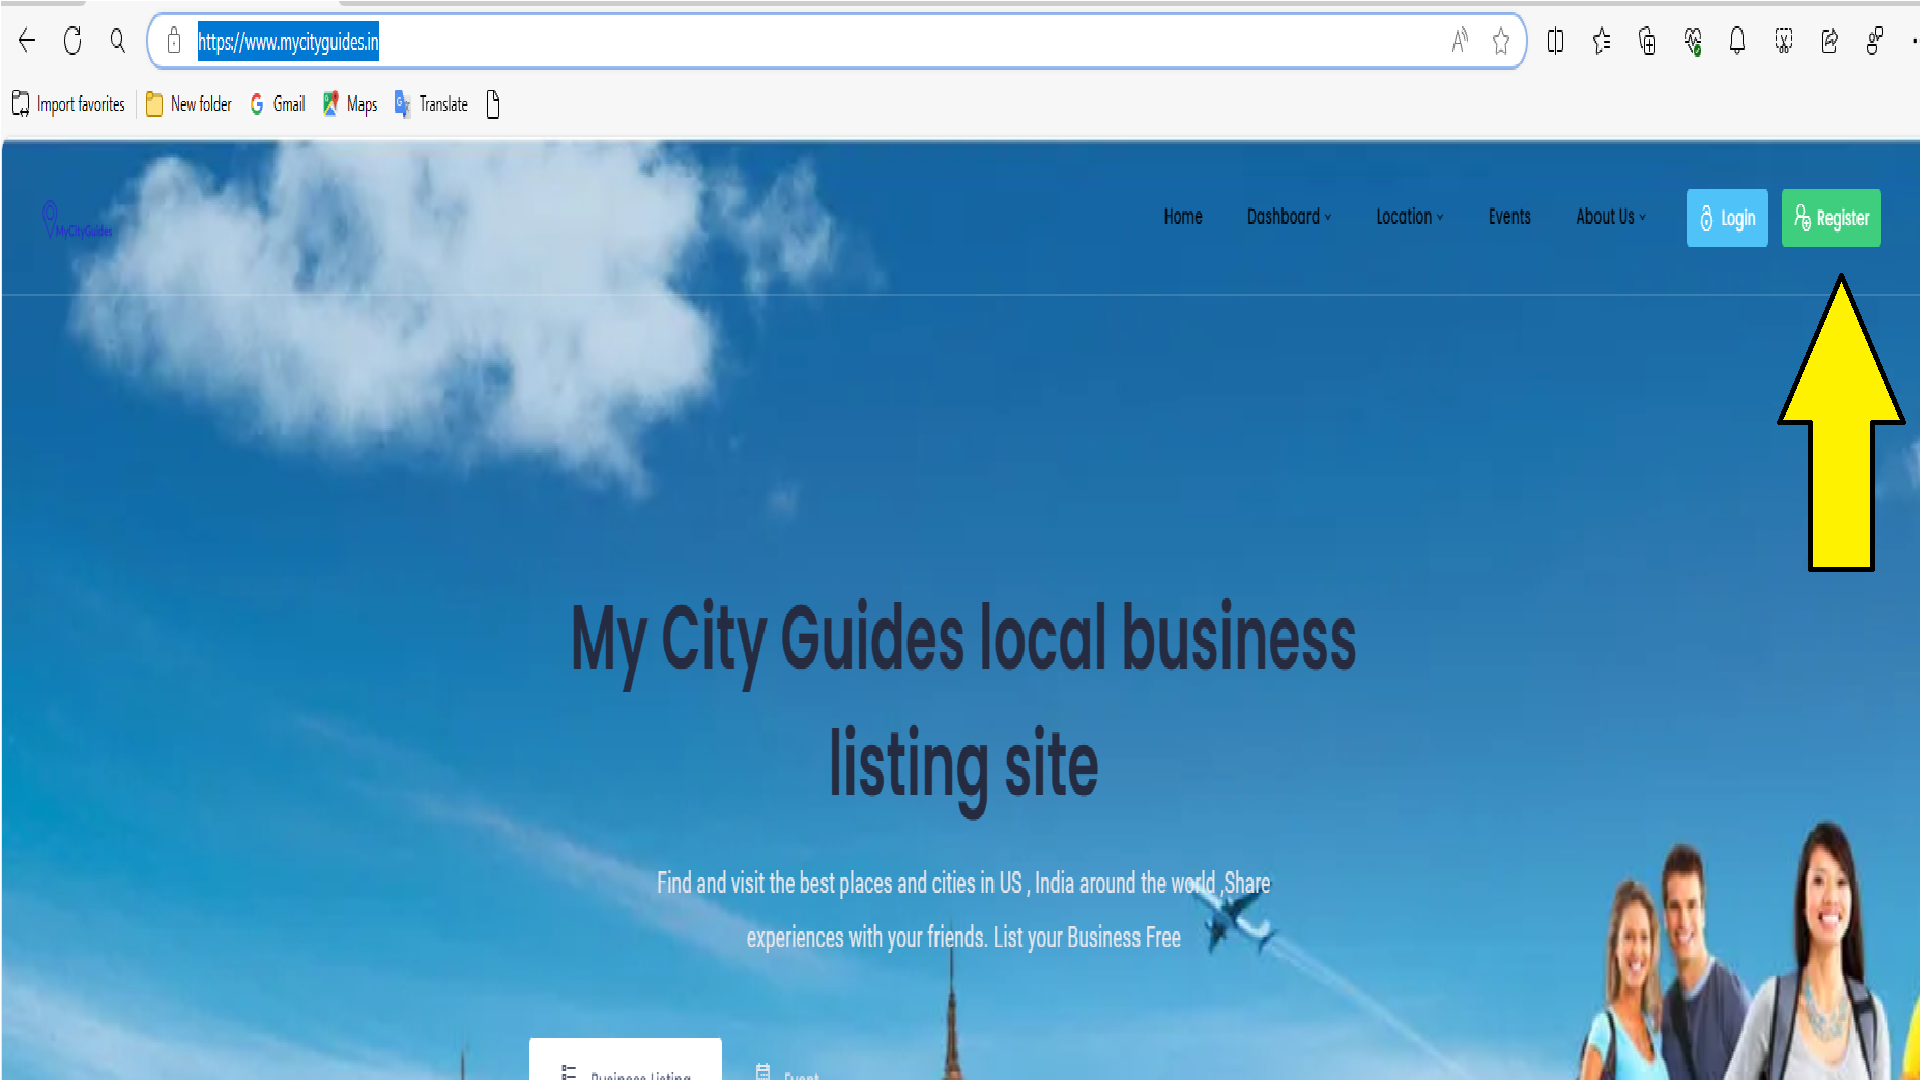This screenshot has width=1920, height=1080.
Task: Click Read Aloud icon in address bar
Action: pyautogui.click(x=1459, y=41)
